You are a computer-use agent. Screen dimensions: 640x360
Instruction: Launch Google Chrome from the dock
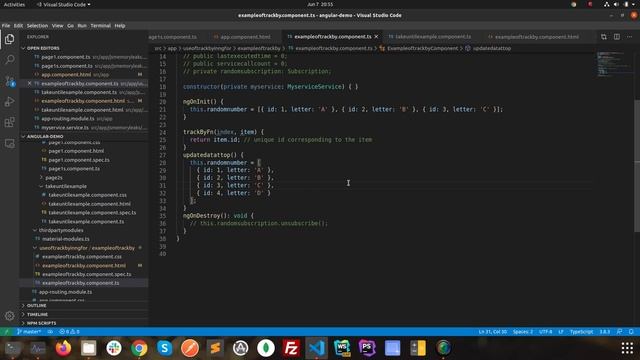pos(139,348)
